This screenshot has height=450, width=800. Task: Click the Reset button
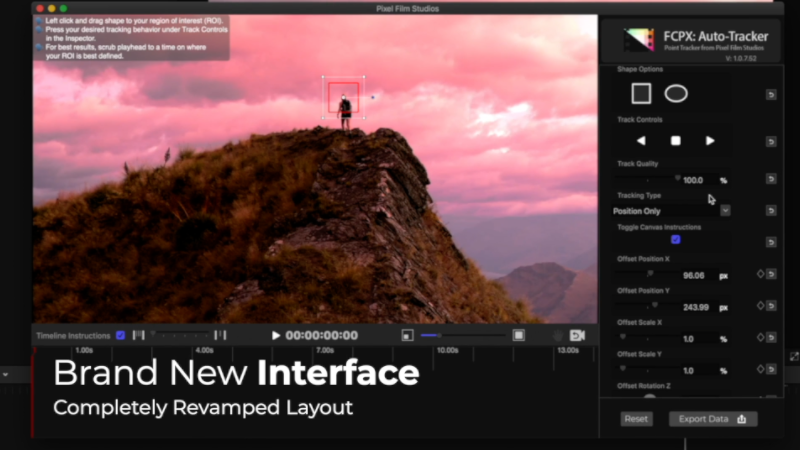click(636, 419)
